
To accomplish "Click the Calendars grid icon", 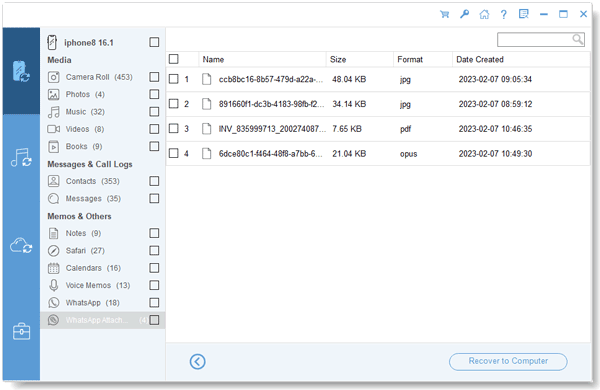I will click(54, 268).
